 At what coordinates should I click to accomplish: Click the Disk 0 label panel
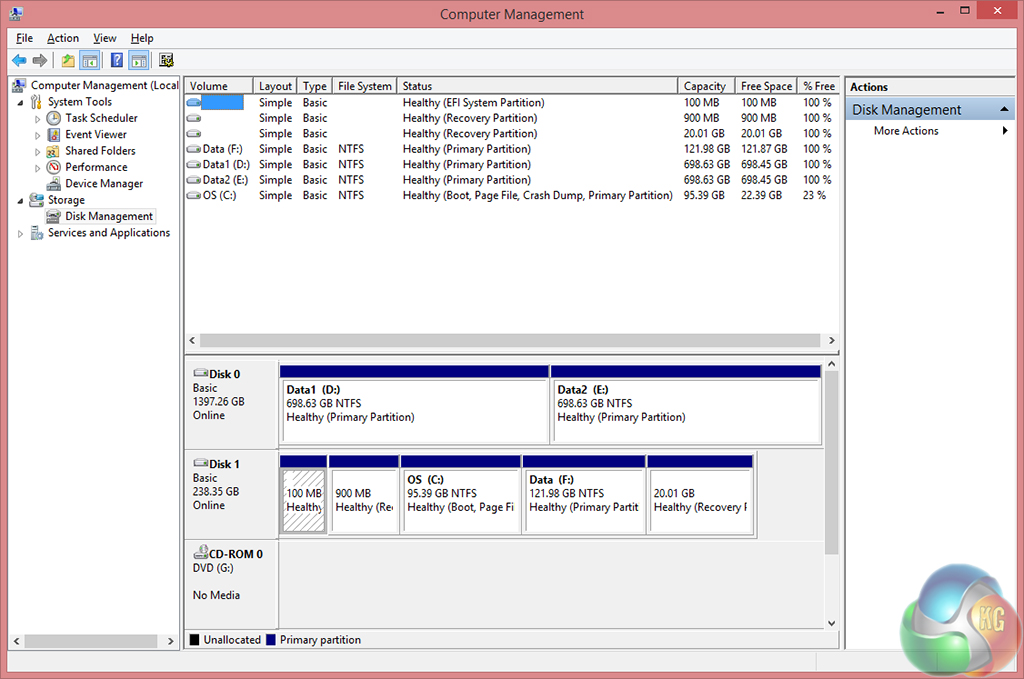click(232, 403)
